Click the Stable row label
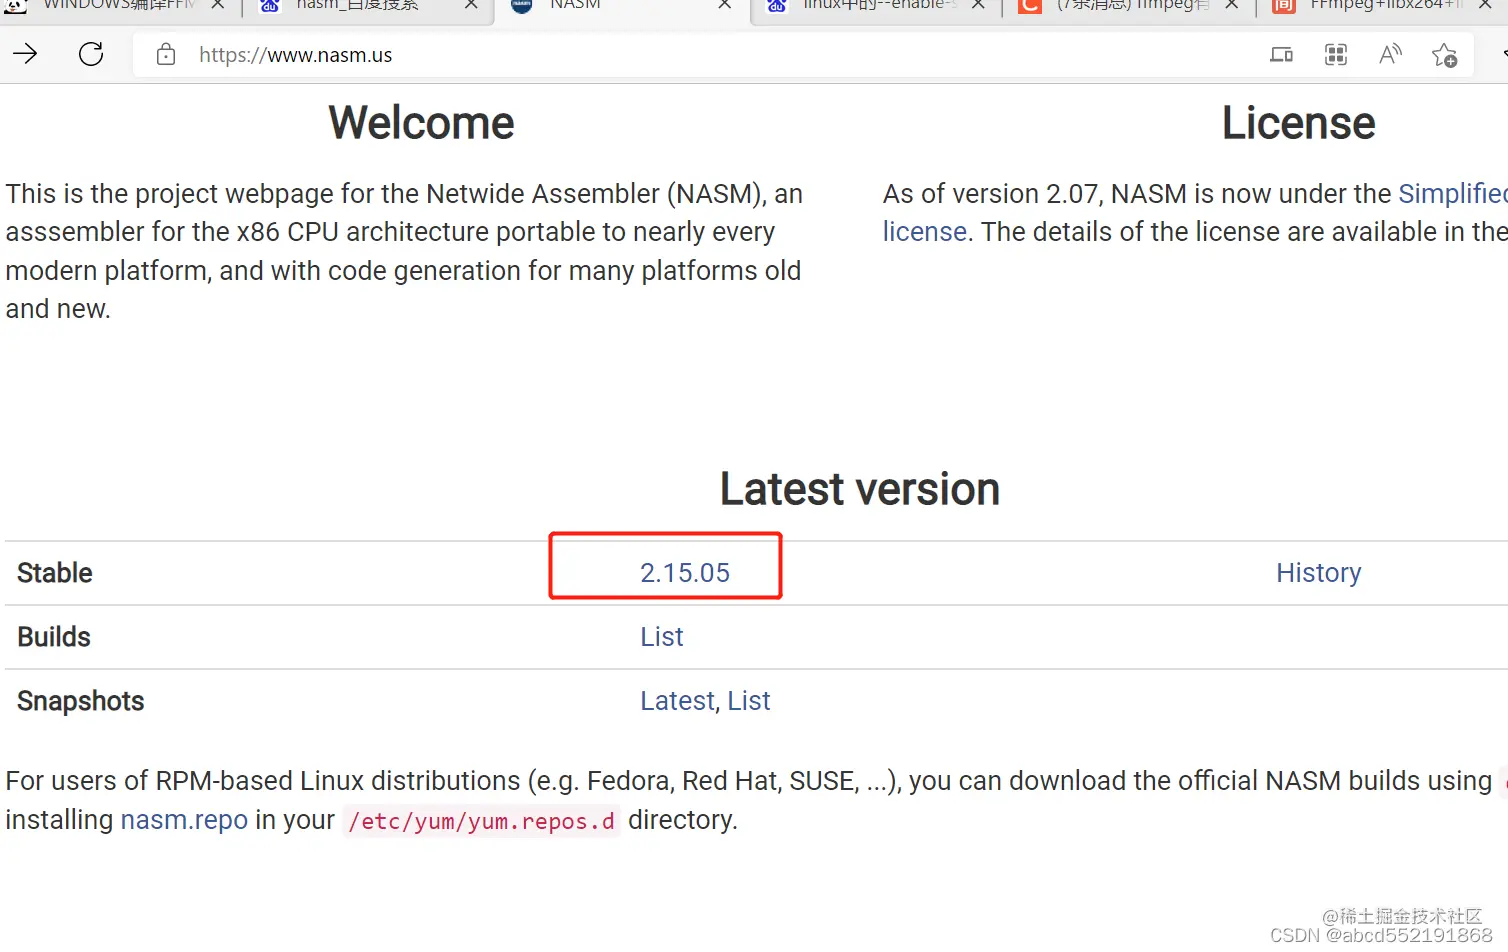This screenshot has width=1508, height=952. point(55,573)
